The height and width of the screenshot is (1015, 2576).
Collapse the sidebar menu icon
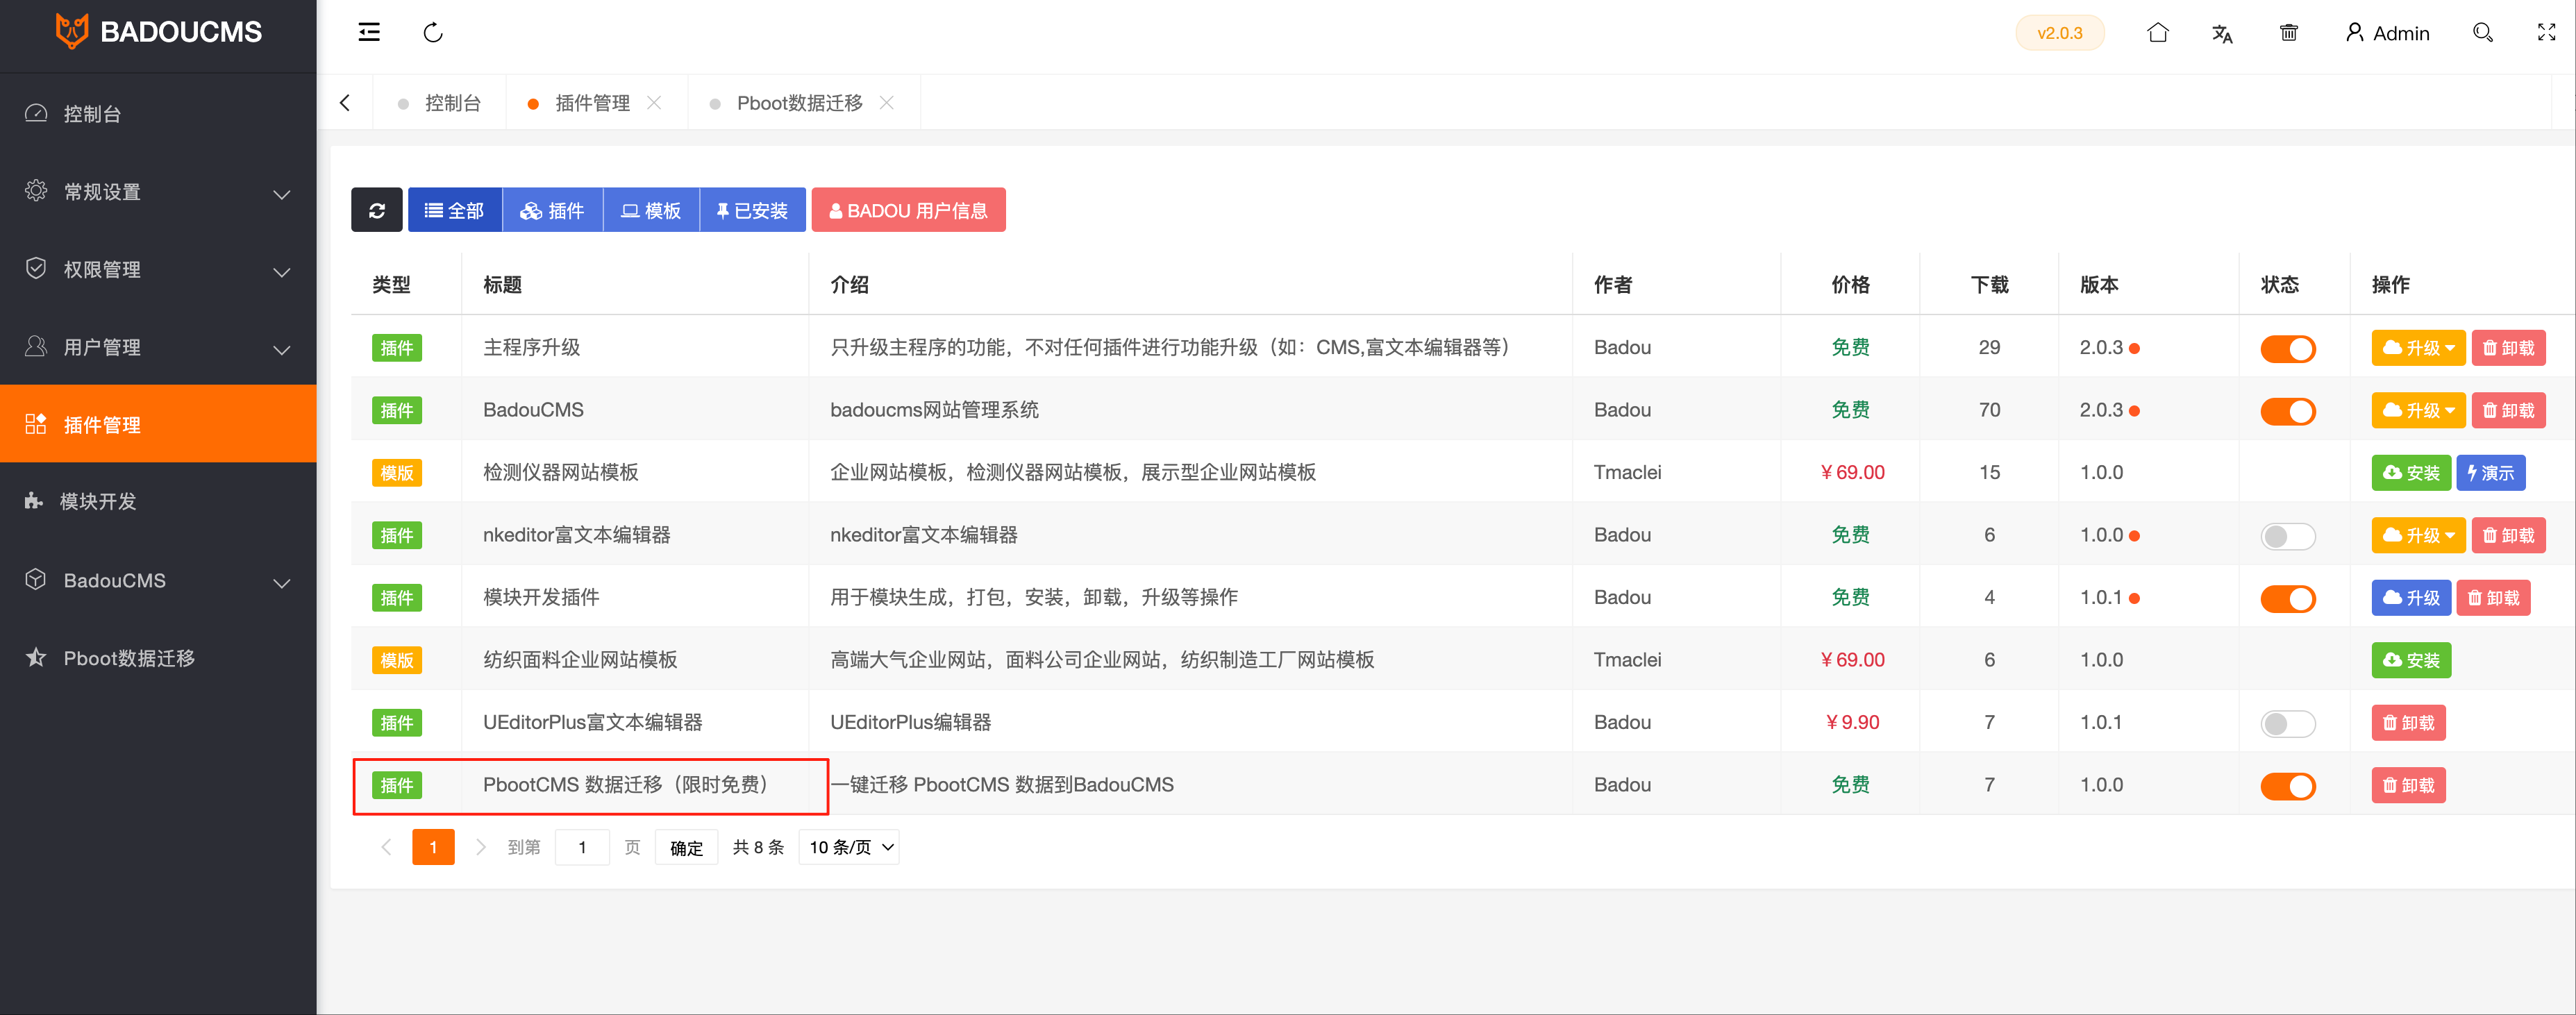click(369, 32)
